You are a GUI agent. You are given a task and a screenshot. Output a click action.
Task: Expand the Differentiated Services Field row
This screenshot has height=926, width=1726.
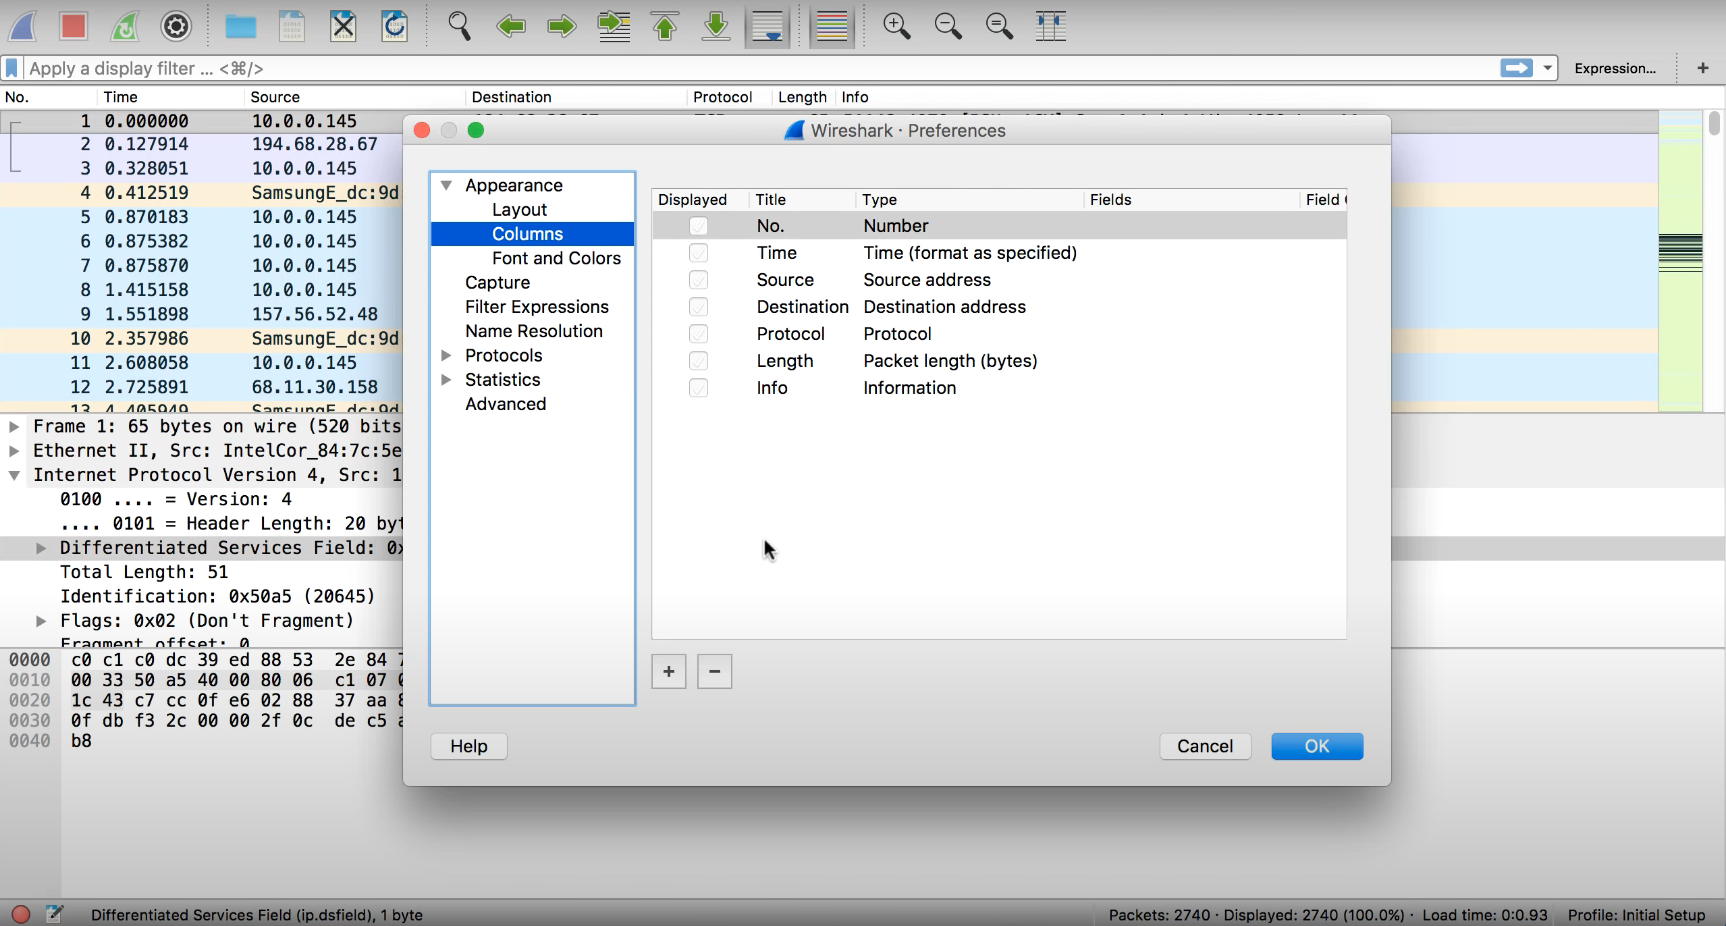41,548
